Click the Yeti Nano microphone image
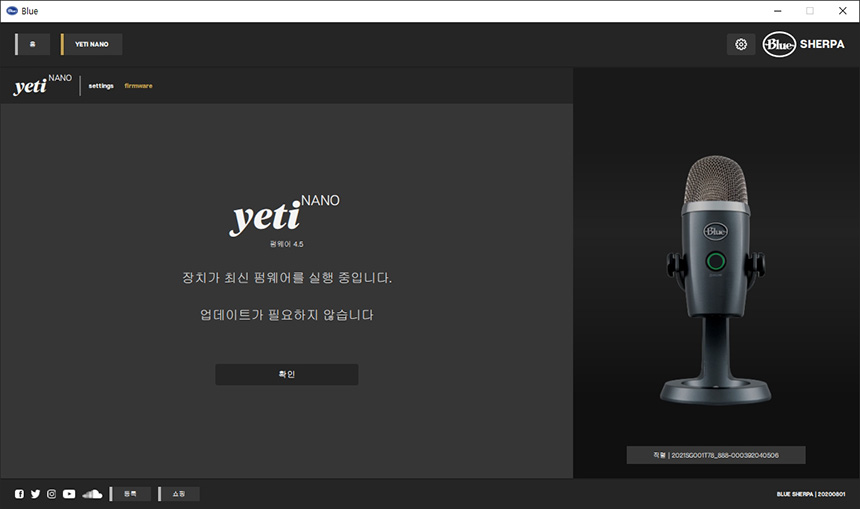Viewport: 860px width, 509px height. pos(715,280)
